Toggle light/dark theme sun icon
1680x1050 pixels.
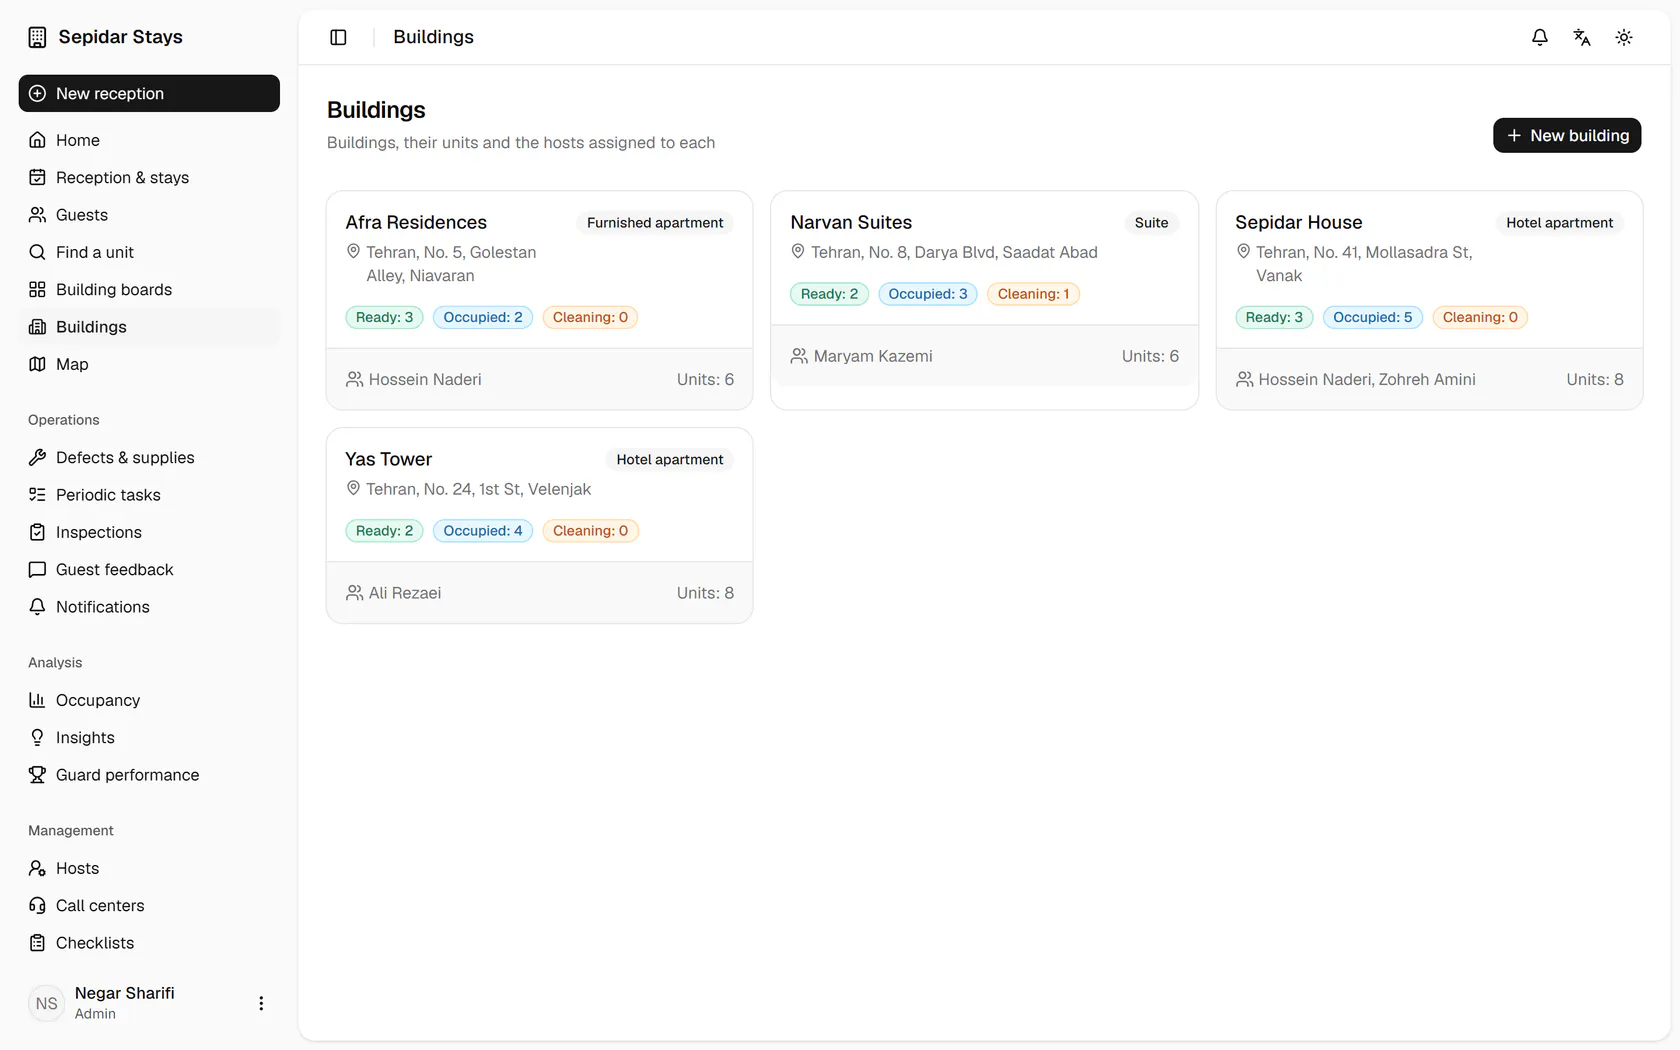[x=1624, y=37]
